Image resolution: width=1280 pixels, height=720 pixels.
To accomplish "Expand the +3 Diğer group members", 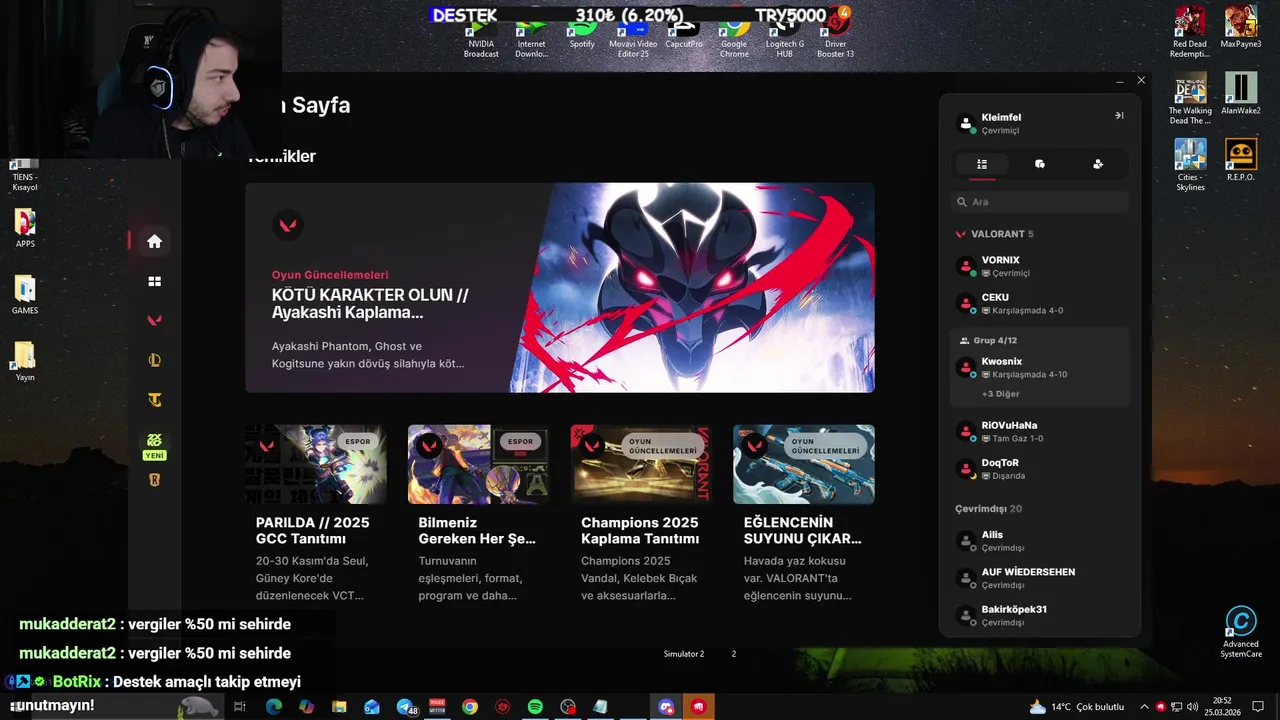I will (x=1000, y=394).
